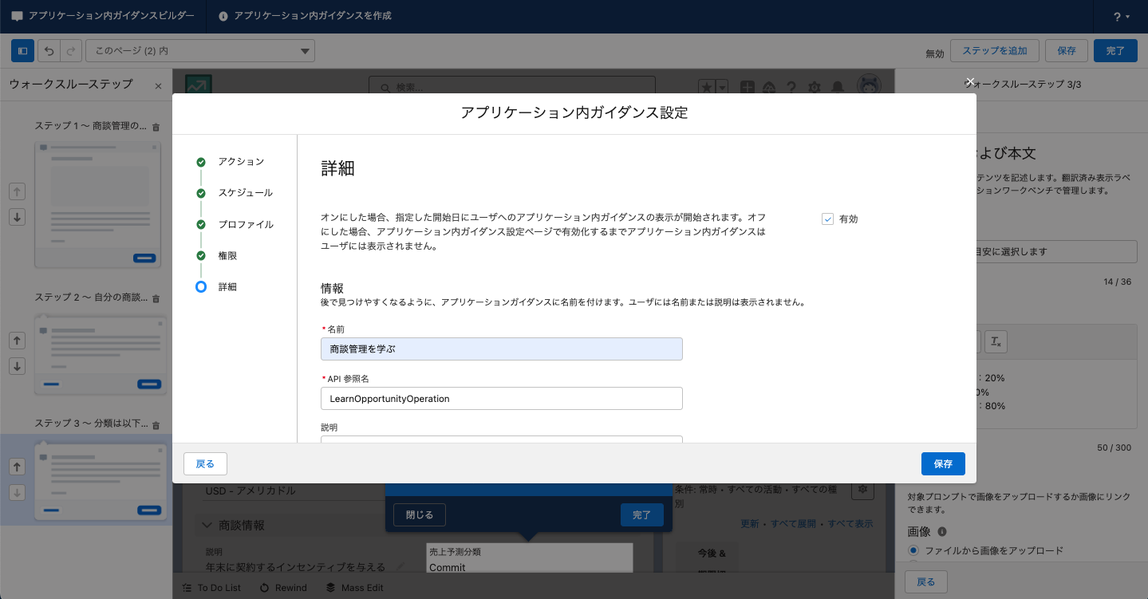Click the info icon in header tab
The width and height of the screenshot is (1148, 599).
coord(223,16)
